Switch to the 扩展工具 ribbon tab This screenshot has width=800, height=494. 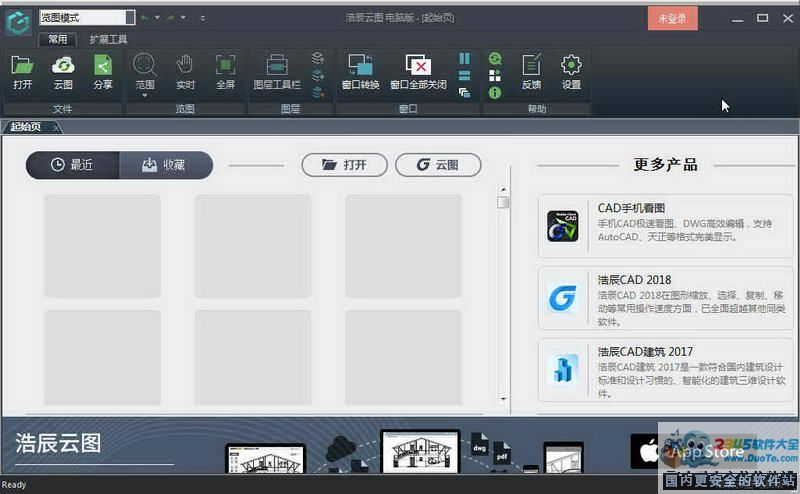(x=108, y=39)
